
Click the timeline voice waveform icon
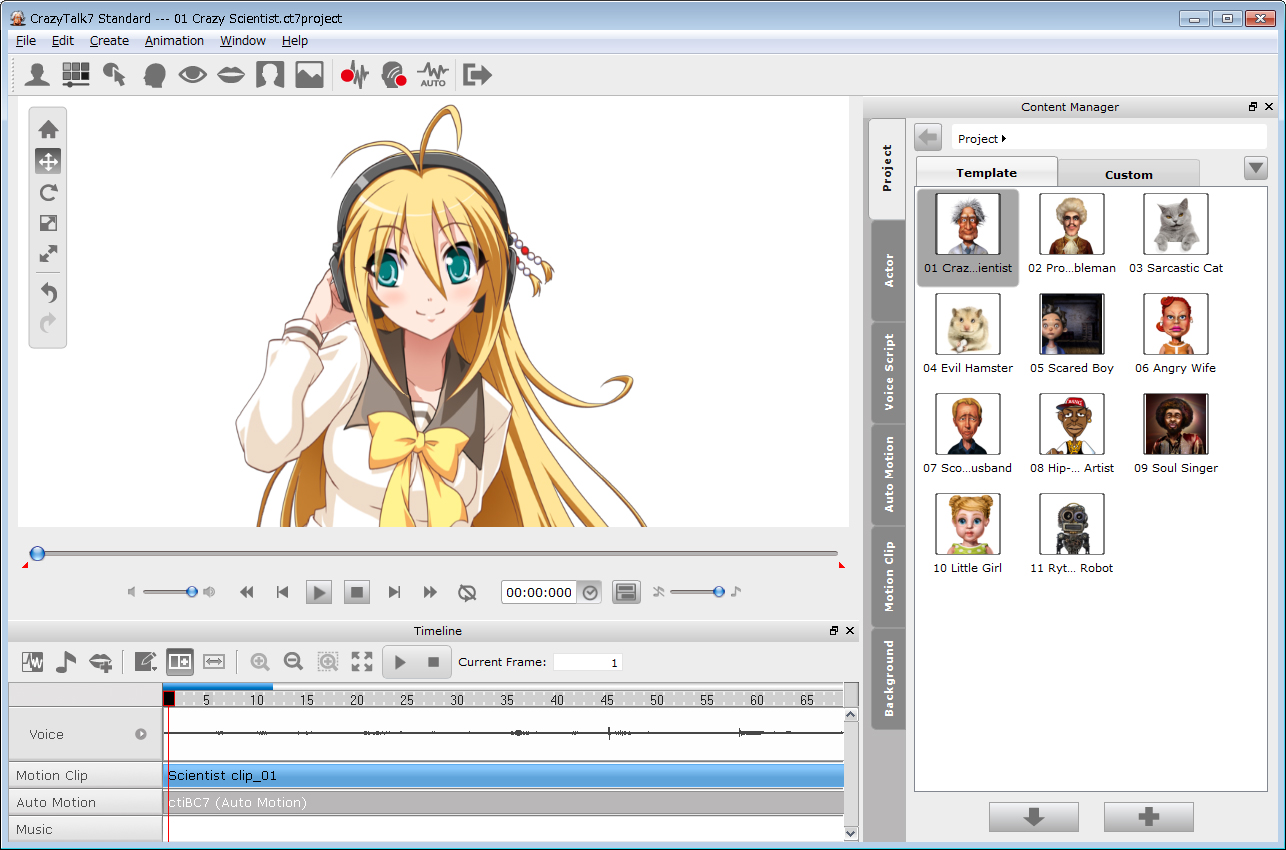(33, 662)
